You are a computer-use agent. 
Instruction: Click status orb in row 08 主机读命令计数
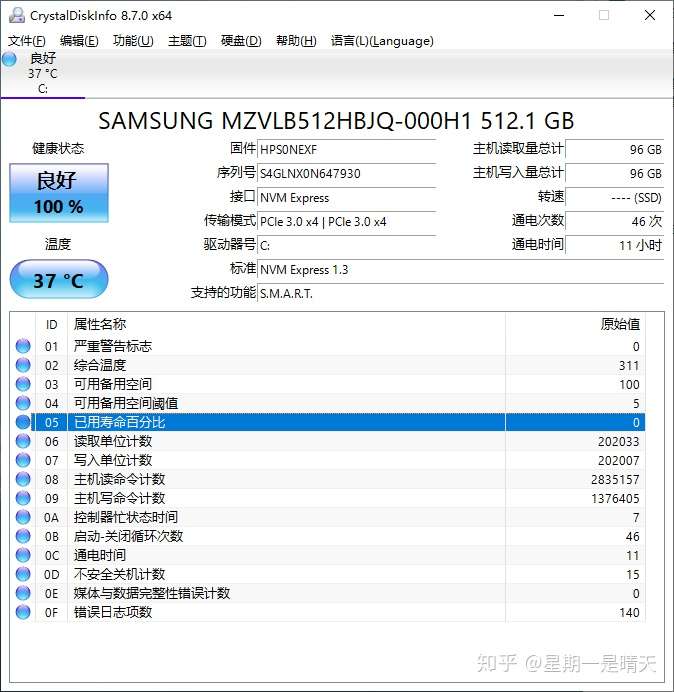pos(23,479)
